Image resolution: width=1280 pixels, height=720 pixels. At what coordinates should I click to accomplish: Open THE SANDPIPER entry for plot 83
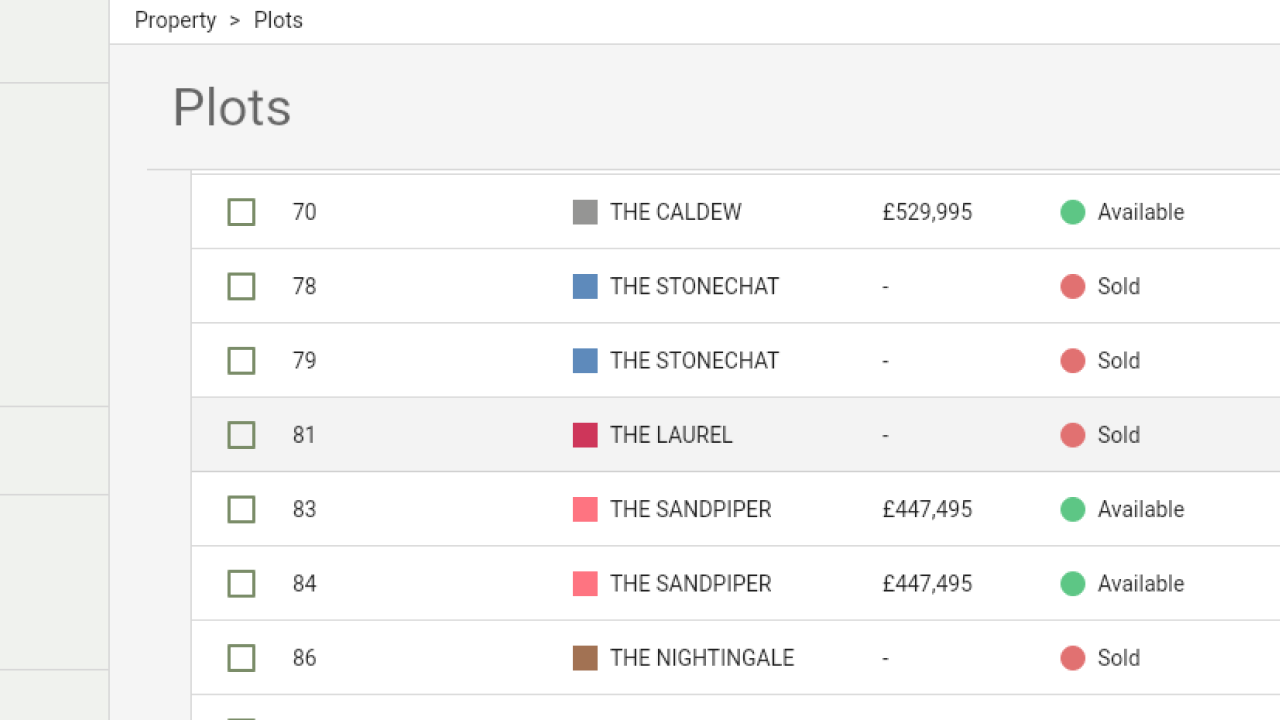[690, 510]
